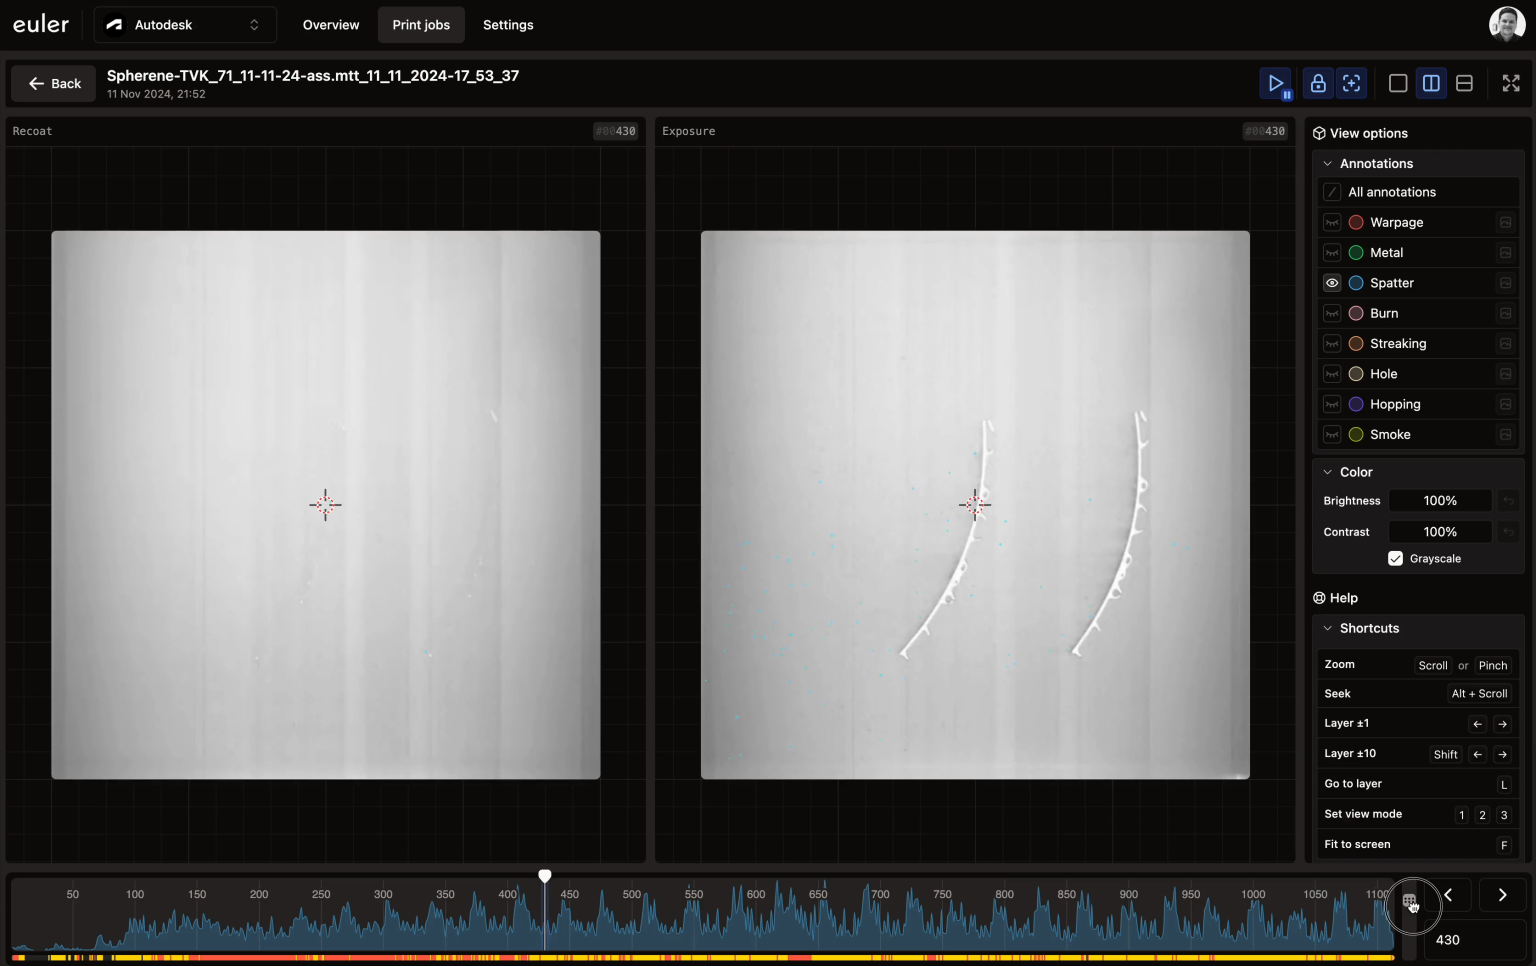Show Warpage annotations via its eye toggle

[1332, 223]
